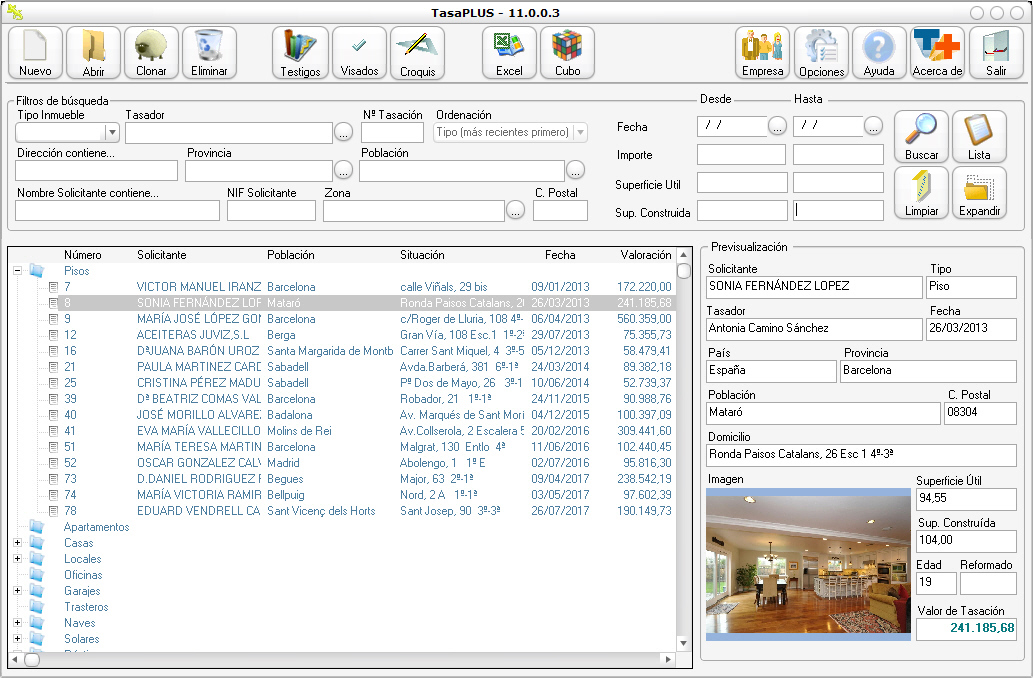
Task: Click the Buscar search button
Action: click(x=921, y=137)
